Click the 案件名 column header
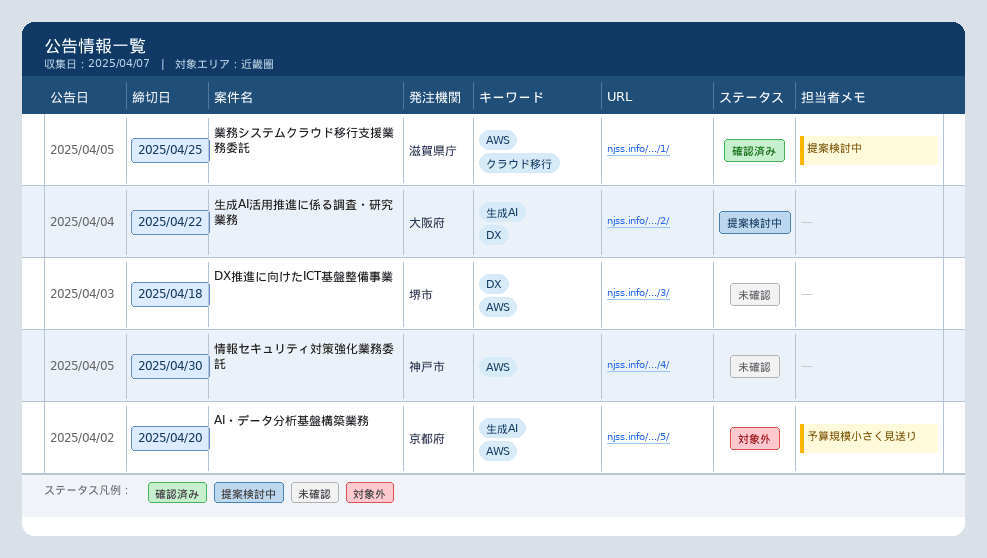987x558 pixels. point(233,98)
